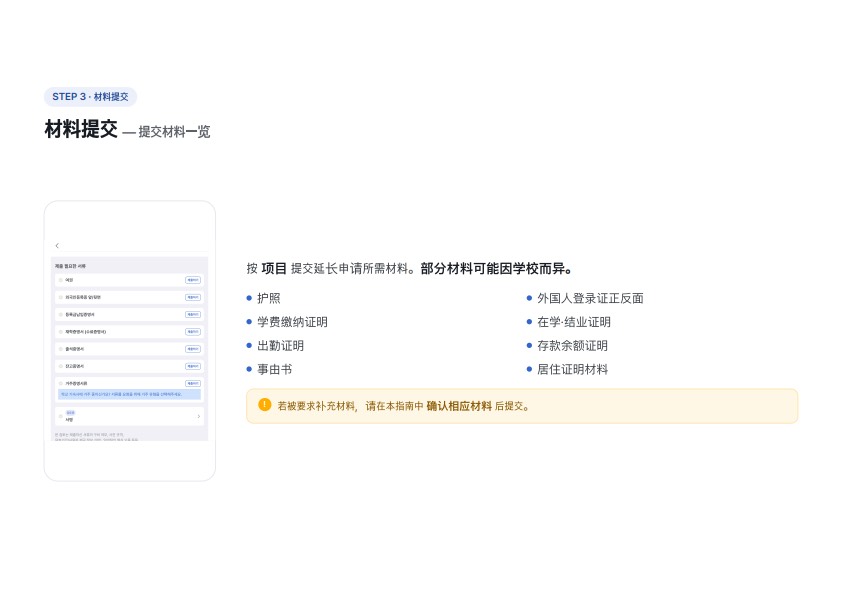Click submit button for the 거주증명서류 row
Image resolution: width=842 pixels, height=595 pixels.
click(193, 383)
